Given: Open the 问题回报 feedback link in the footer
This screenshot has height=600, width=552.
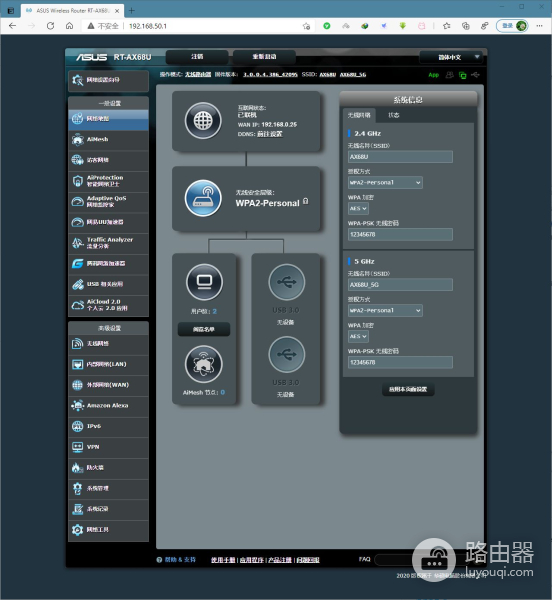Looking at the screenshot, I should 308,560.
